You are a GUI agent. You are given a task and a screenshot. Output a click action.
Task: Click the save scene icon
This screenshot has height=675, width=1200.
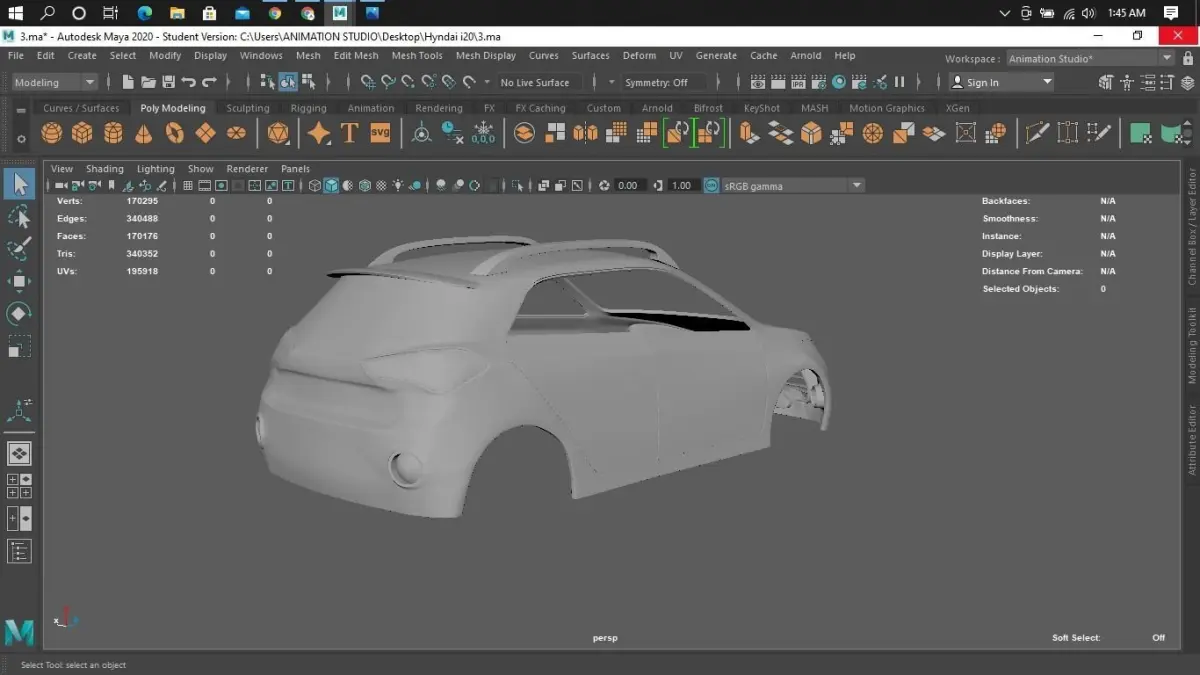click(168, 83)
